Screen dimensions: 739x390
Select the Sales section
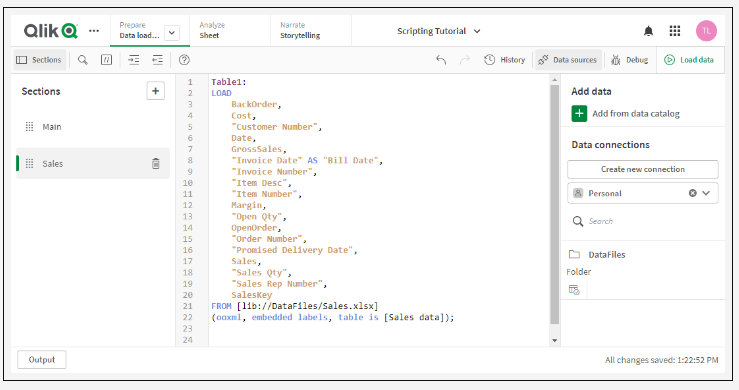click(93, 163)
